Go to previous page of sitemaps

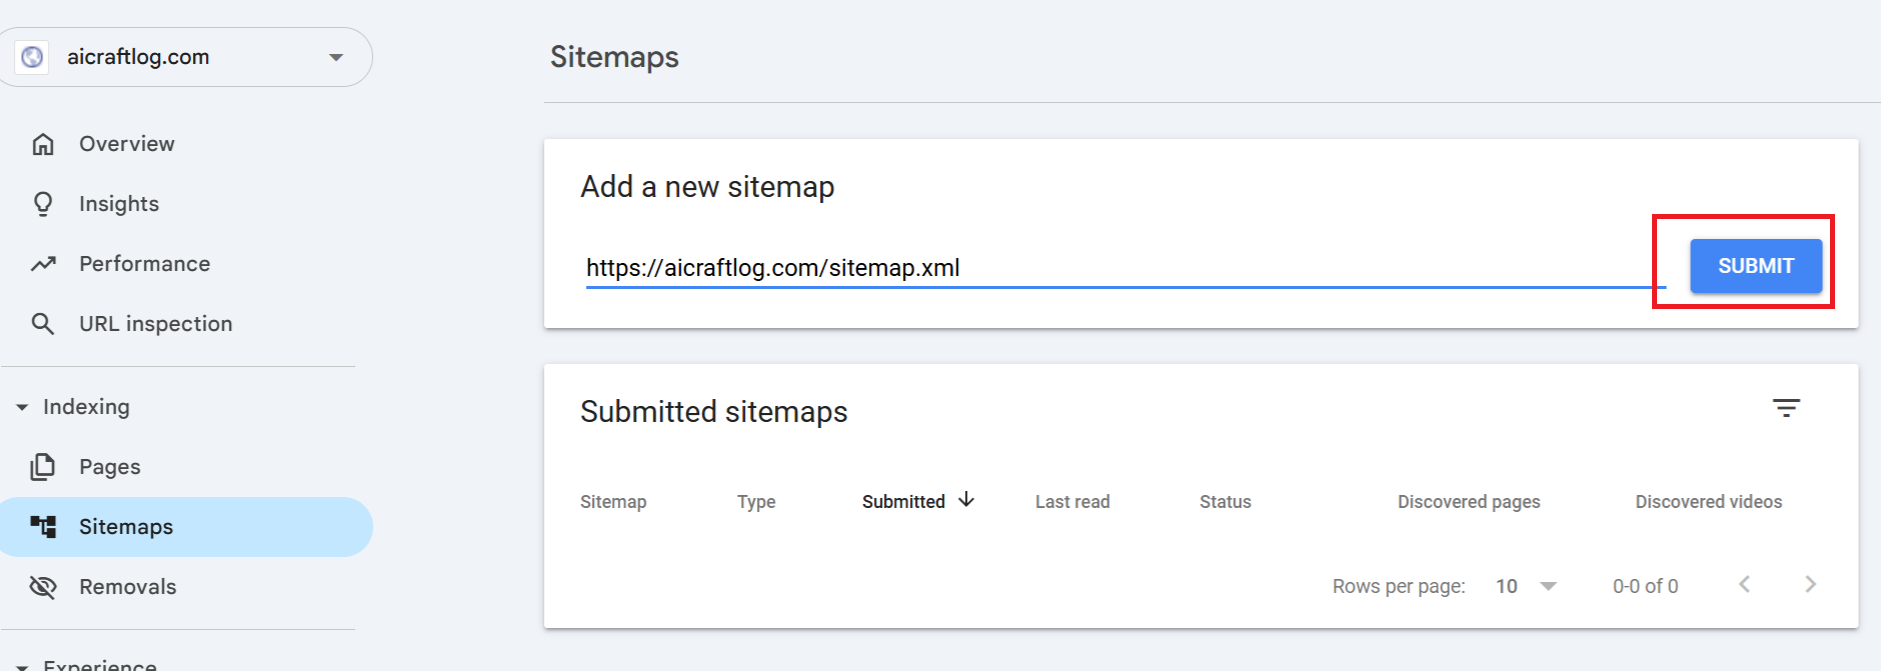coord(1744,585)
